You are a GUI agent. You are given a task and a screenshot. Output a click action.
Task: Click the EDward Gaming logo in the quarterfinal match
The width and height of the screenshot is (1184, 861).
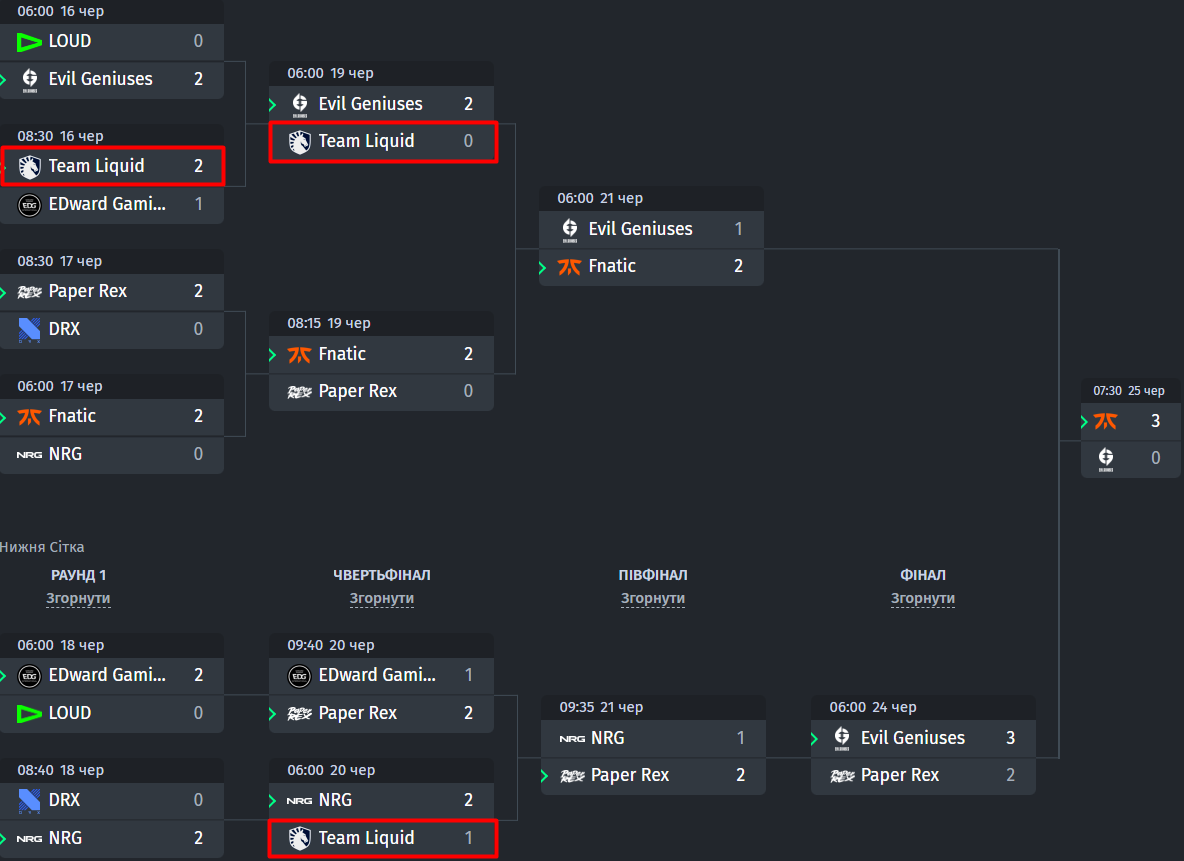(x=300, y=676)
